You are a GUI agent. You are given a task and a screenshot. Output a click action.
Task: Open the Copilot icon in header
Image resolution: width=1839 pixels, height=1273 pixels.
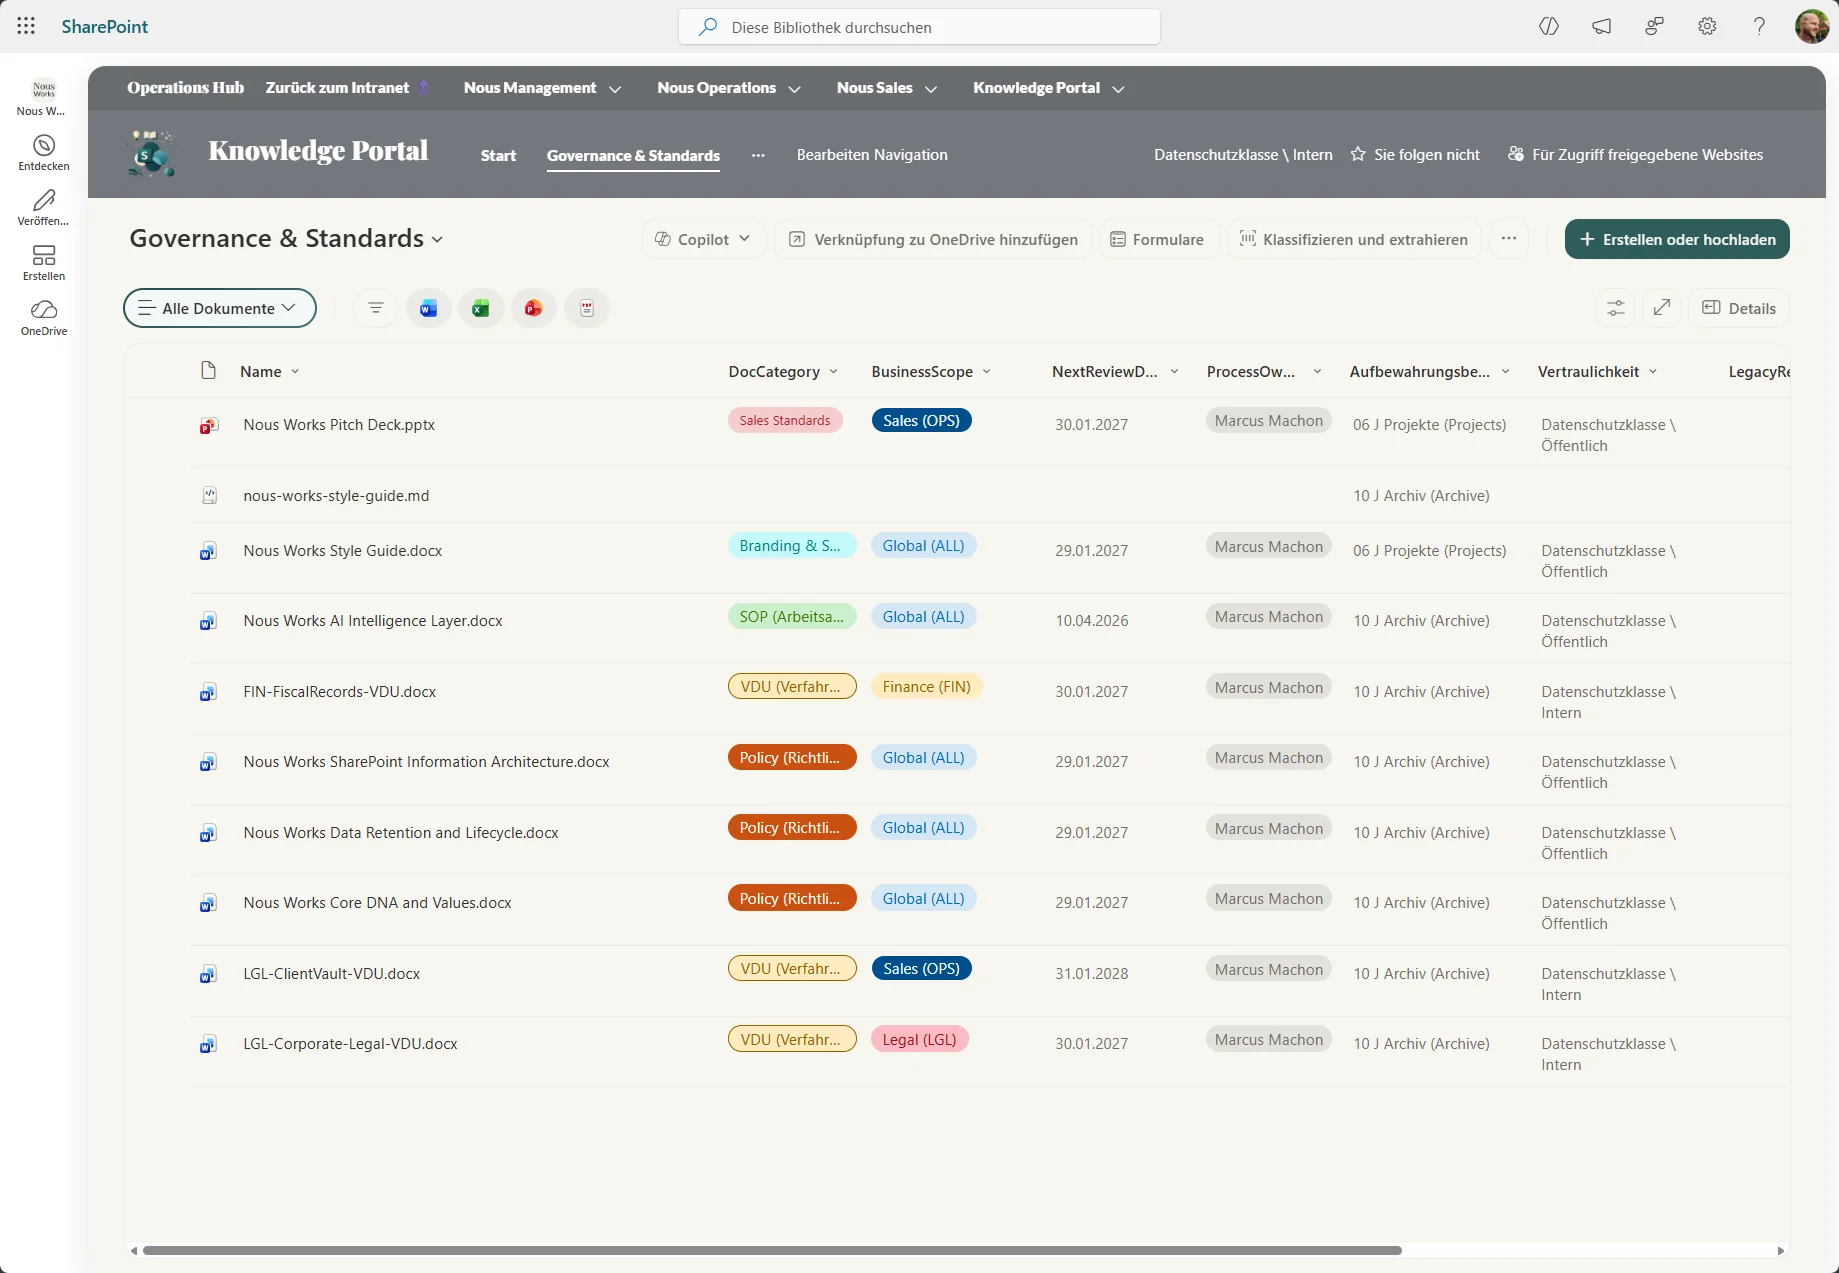[1549, 26]
